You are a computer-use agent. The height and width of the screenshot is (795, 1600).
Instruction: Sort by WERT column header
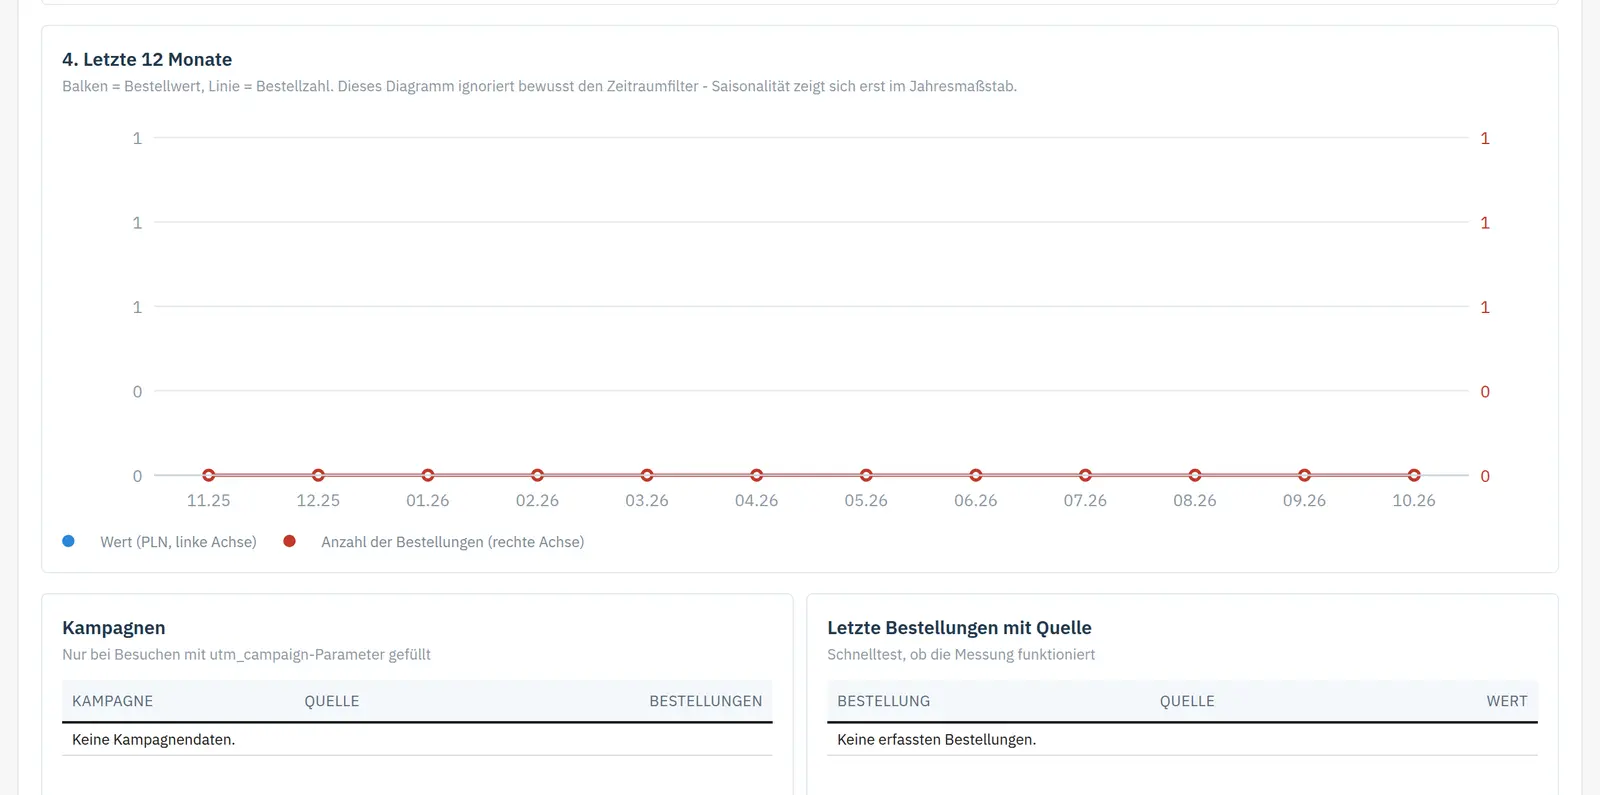click(1506, 701)
